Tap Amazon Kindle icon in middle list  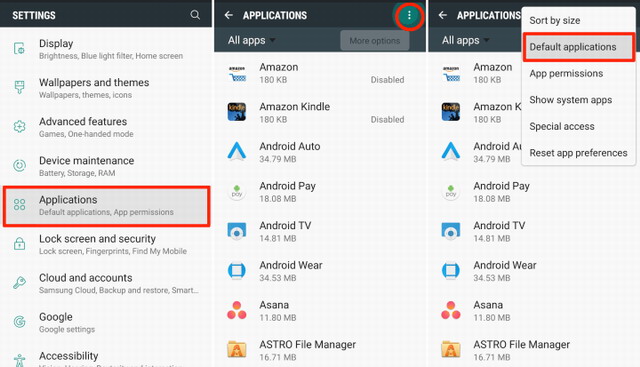[237, 112]
